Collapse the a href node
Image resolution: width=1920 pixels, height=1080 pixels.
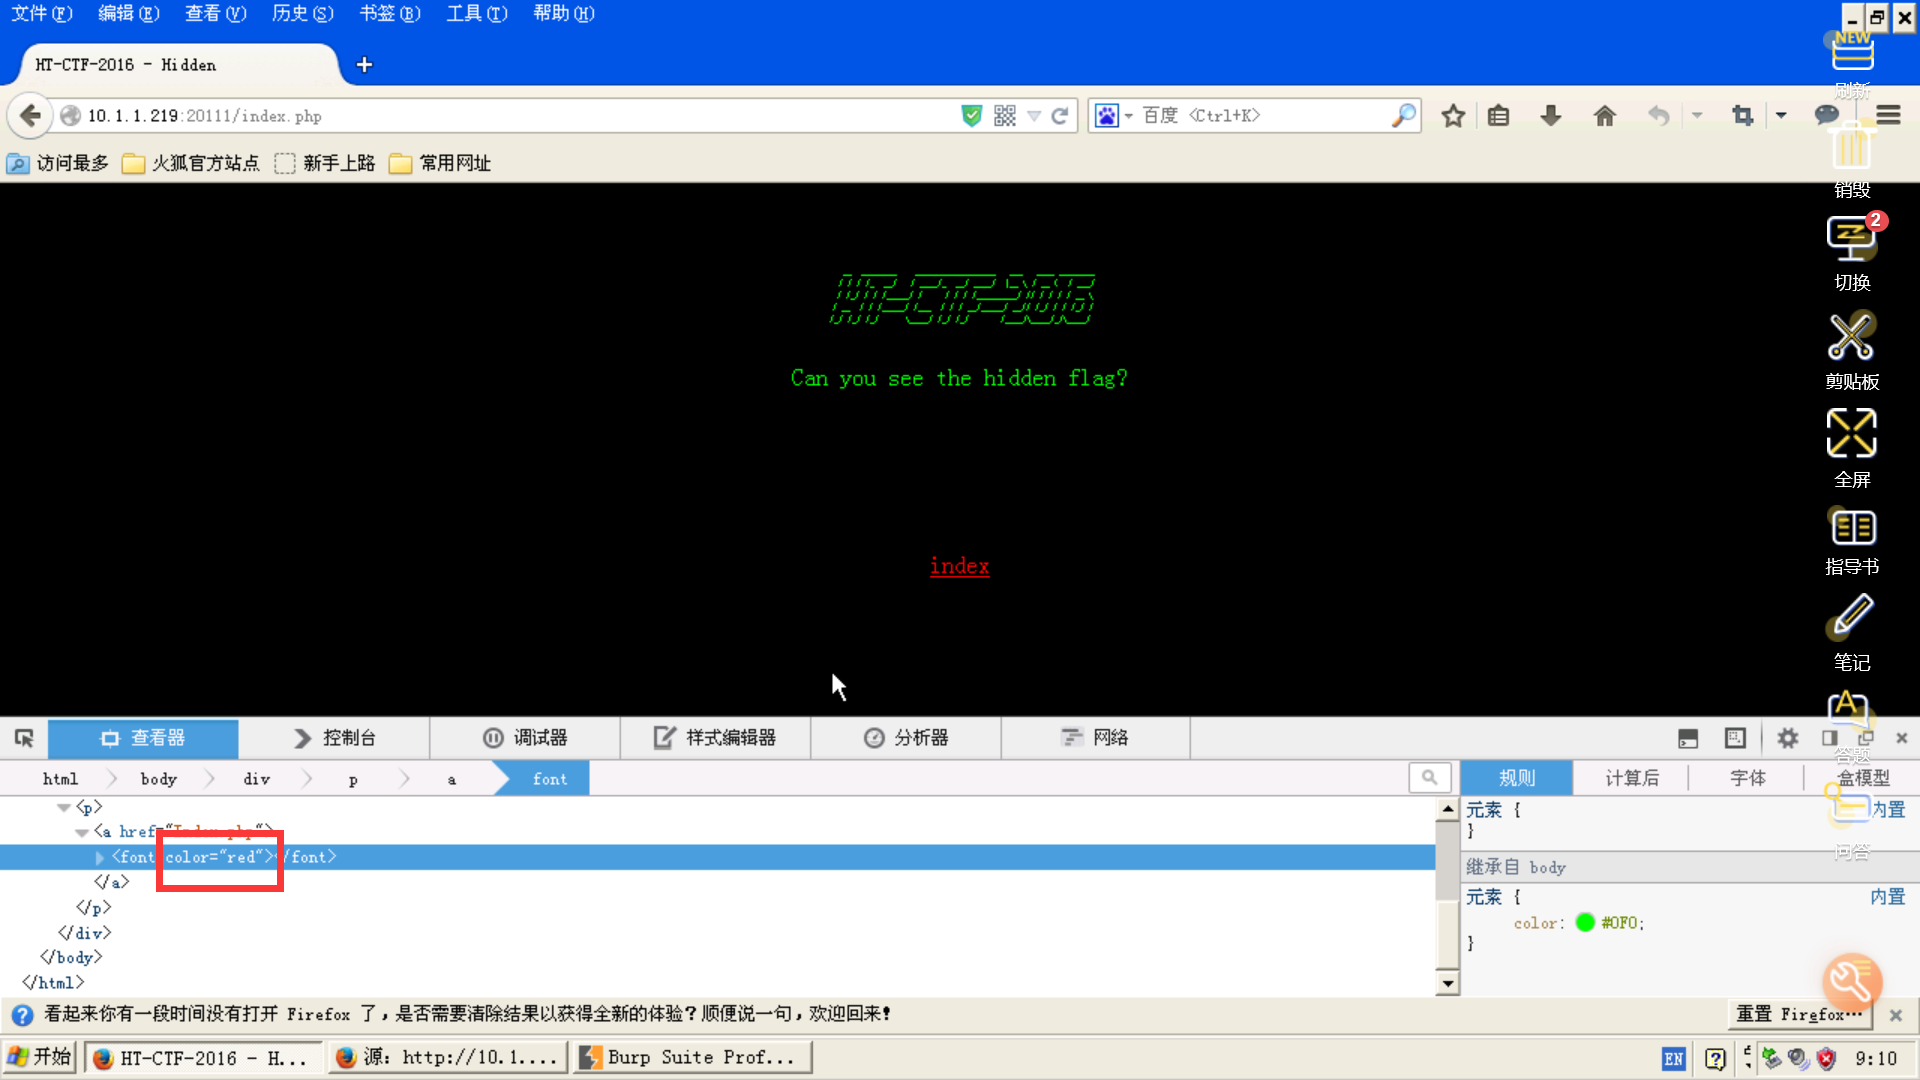click(81, 832)
